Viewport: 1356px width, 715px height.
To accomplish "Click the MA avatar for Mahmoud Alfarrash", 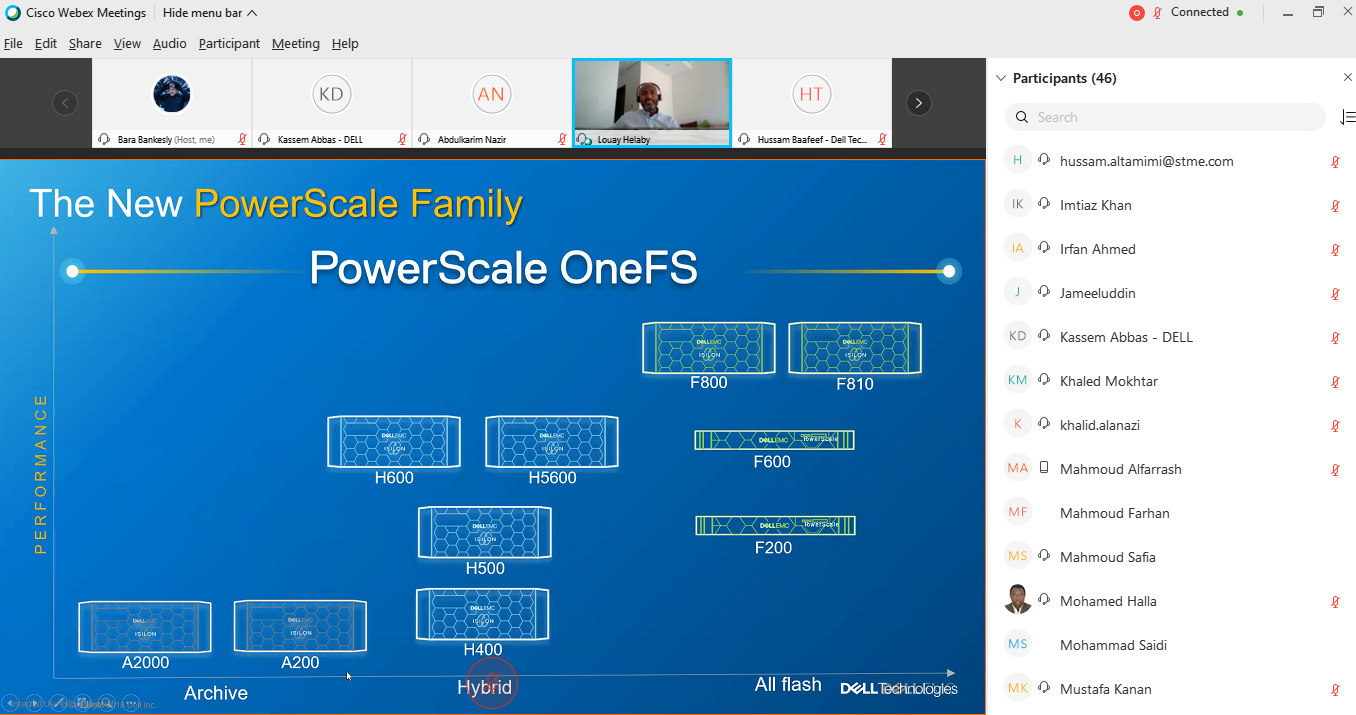I will click(x=1018, y=468).
